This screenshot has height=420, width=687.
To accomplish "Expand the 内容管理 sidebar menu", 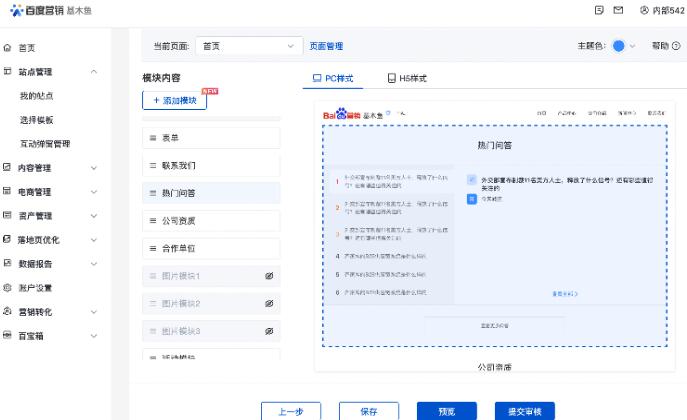I will pos(94,168).
